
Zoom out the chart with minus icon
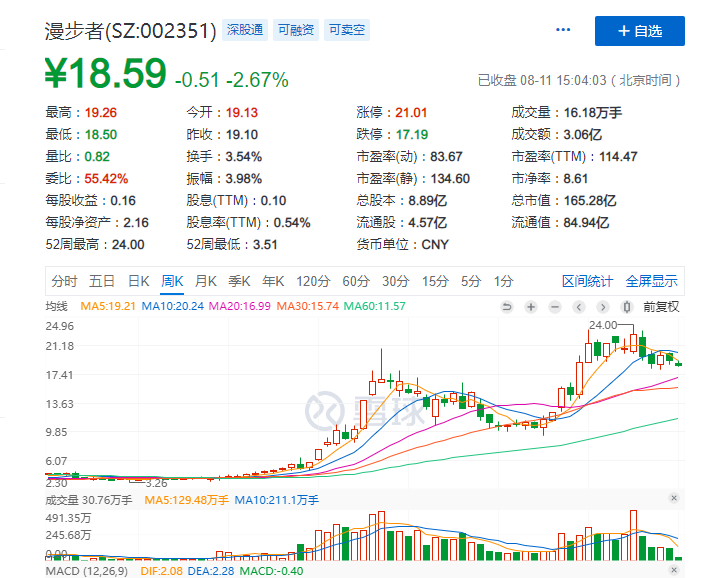[555, 307]
